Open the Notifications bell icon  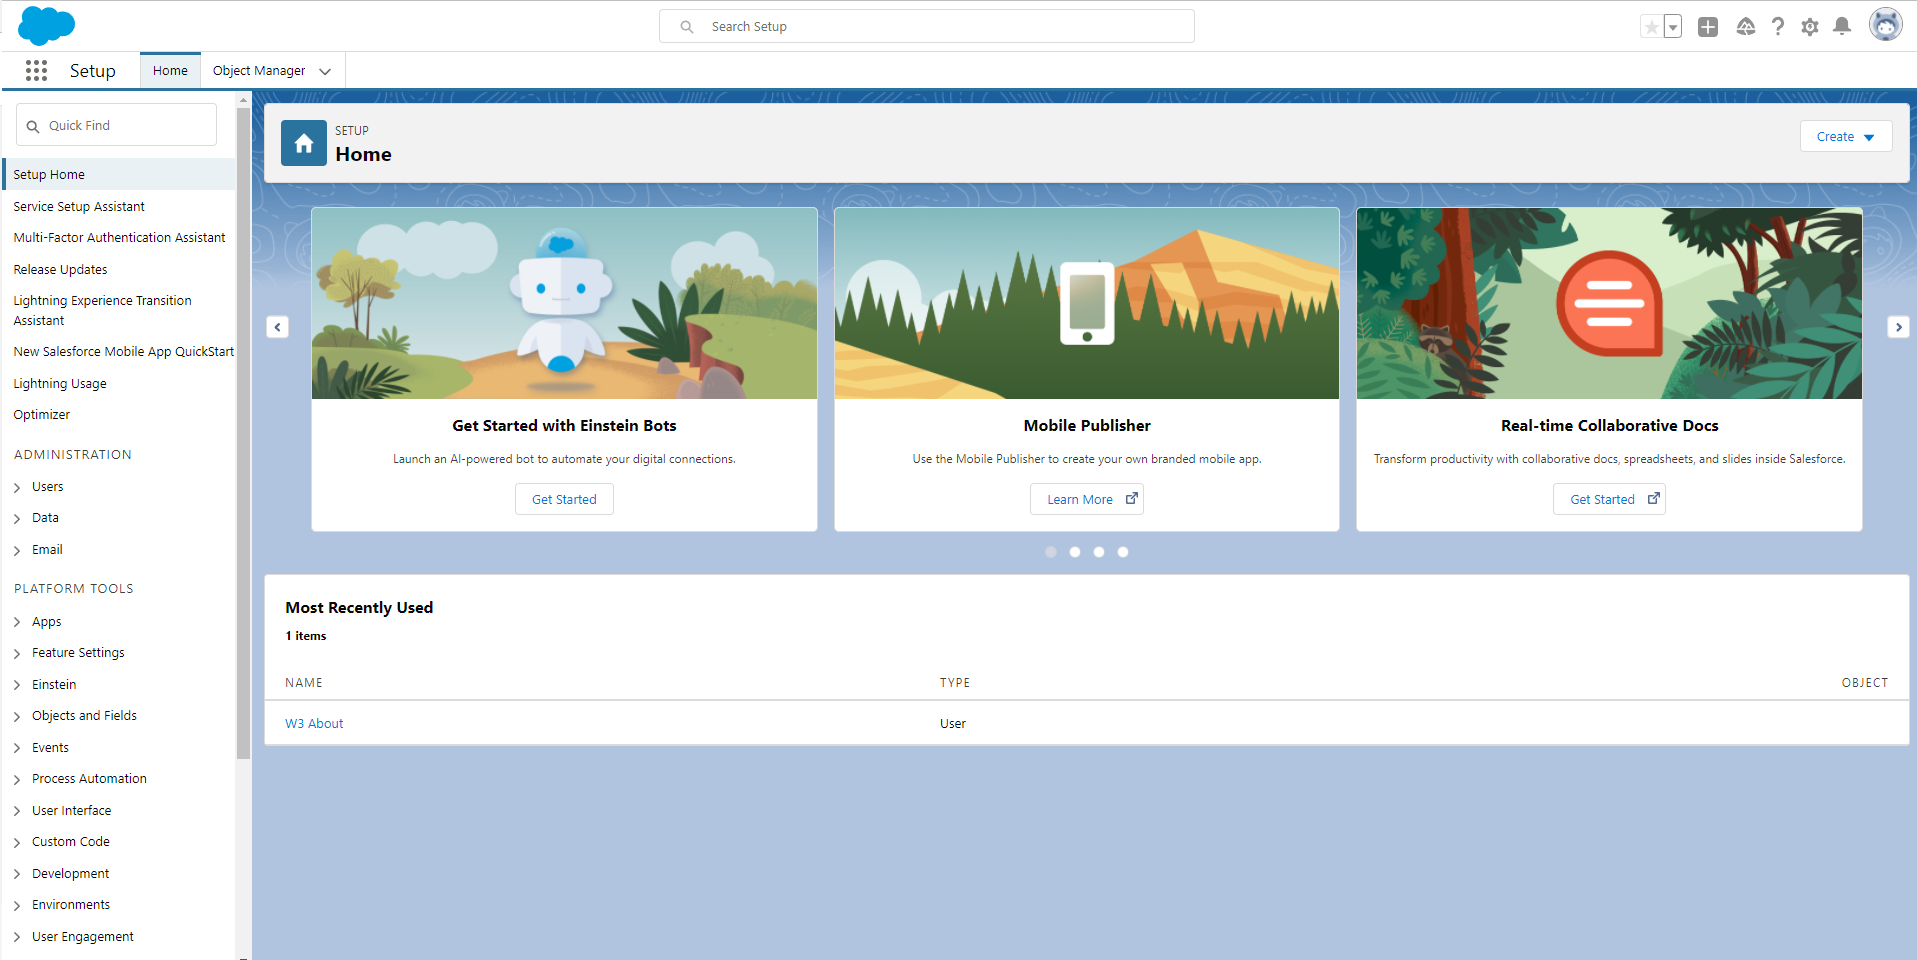(x=1842, y=27)
